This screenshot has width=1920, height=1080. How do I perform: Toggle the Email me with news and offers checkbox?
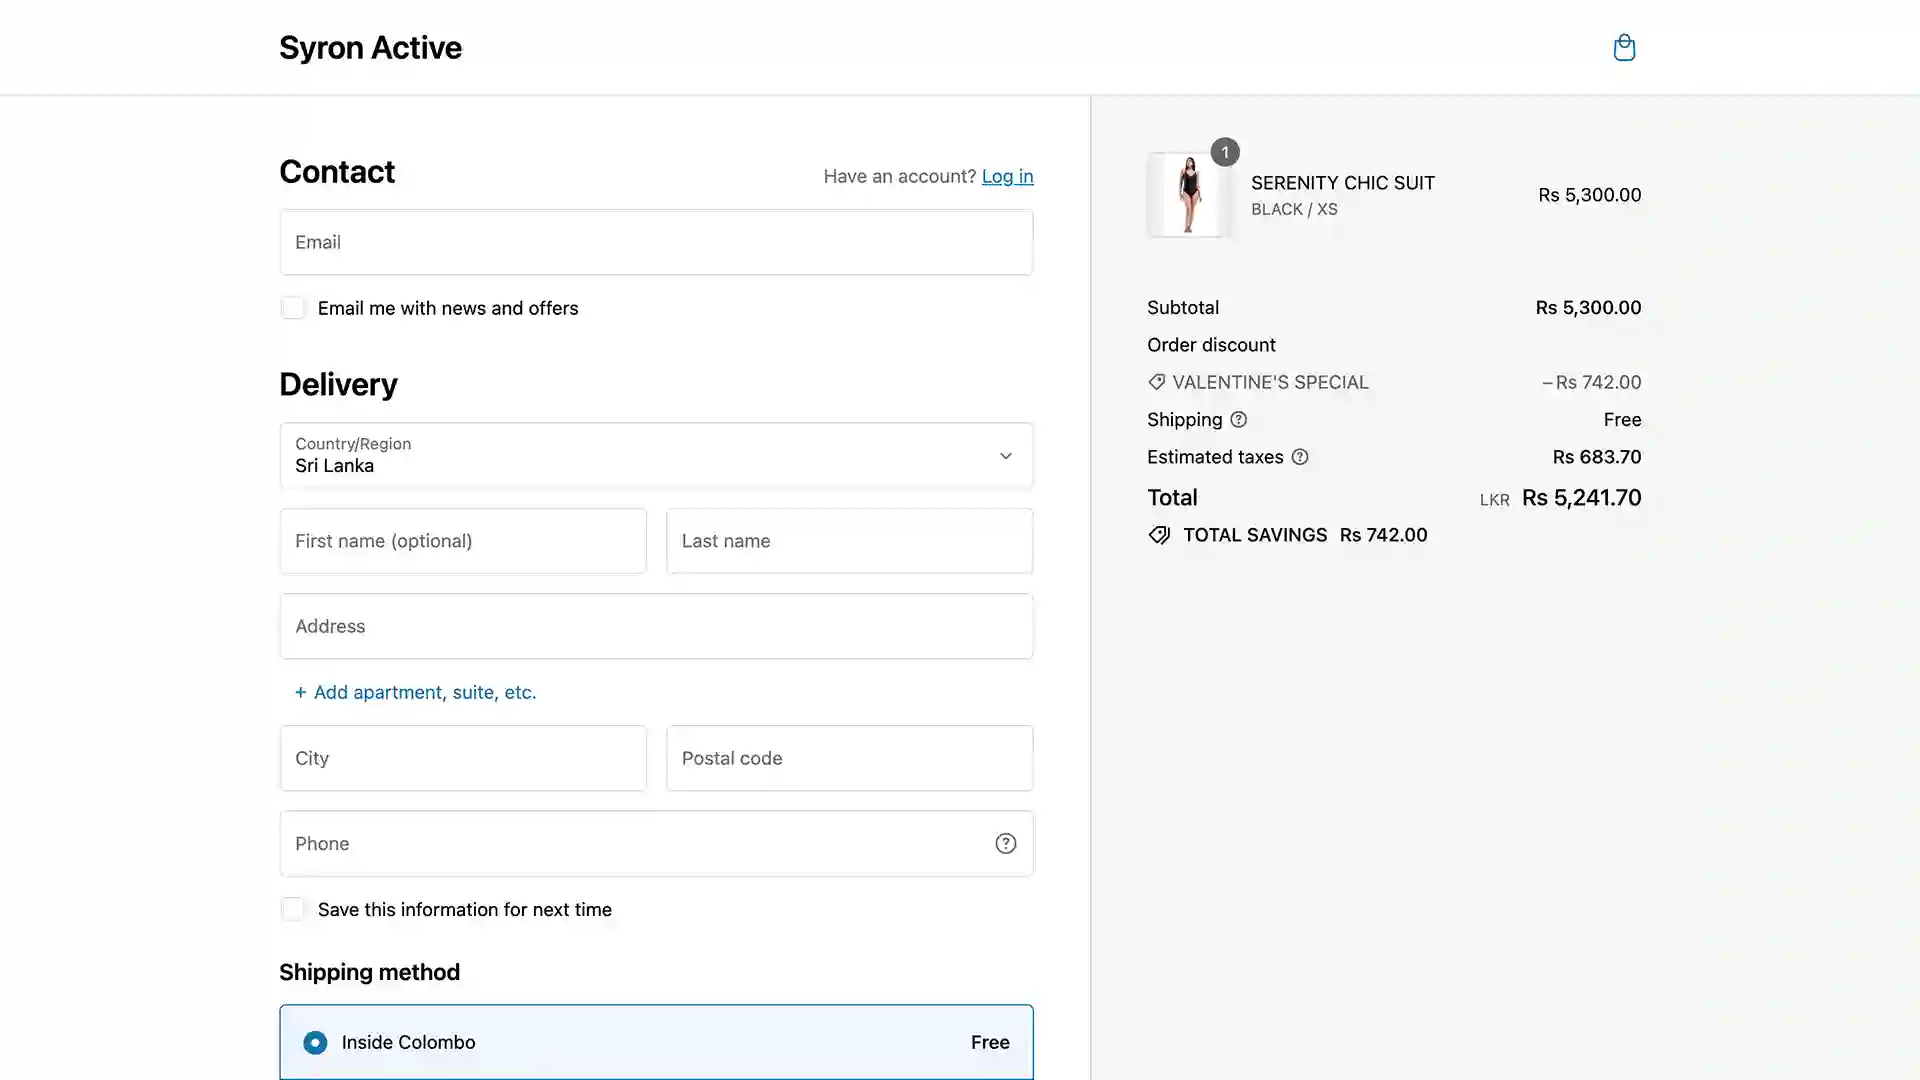(x=291, y=307)
